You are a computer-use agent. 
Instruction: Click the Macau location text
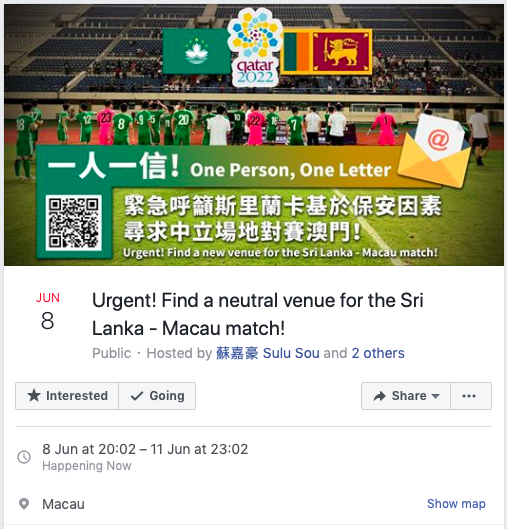63,504
